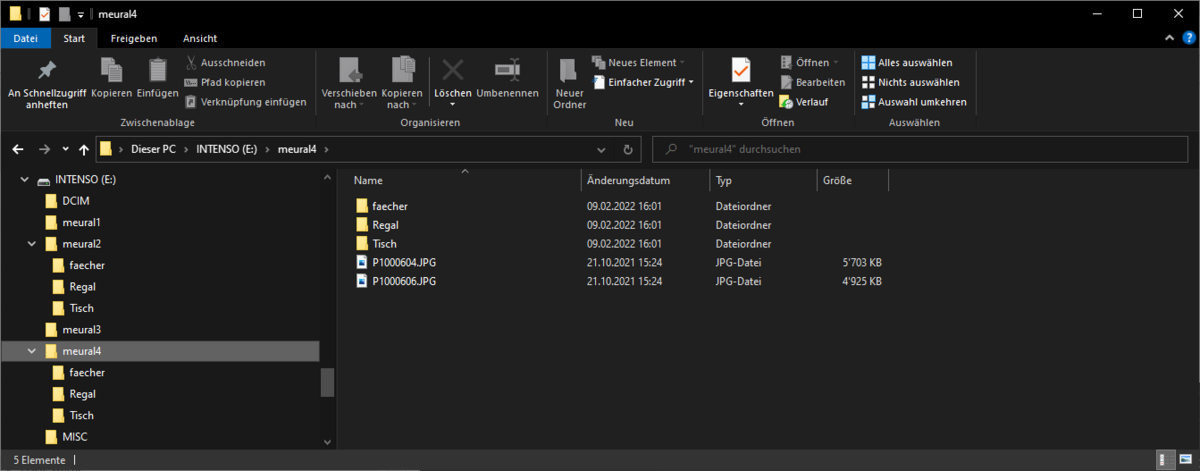The width and height of the screenshot is (1200, 471).
Task: Switch to large thumbnails view in status bar
Action: [x=1186, y=460]
